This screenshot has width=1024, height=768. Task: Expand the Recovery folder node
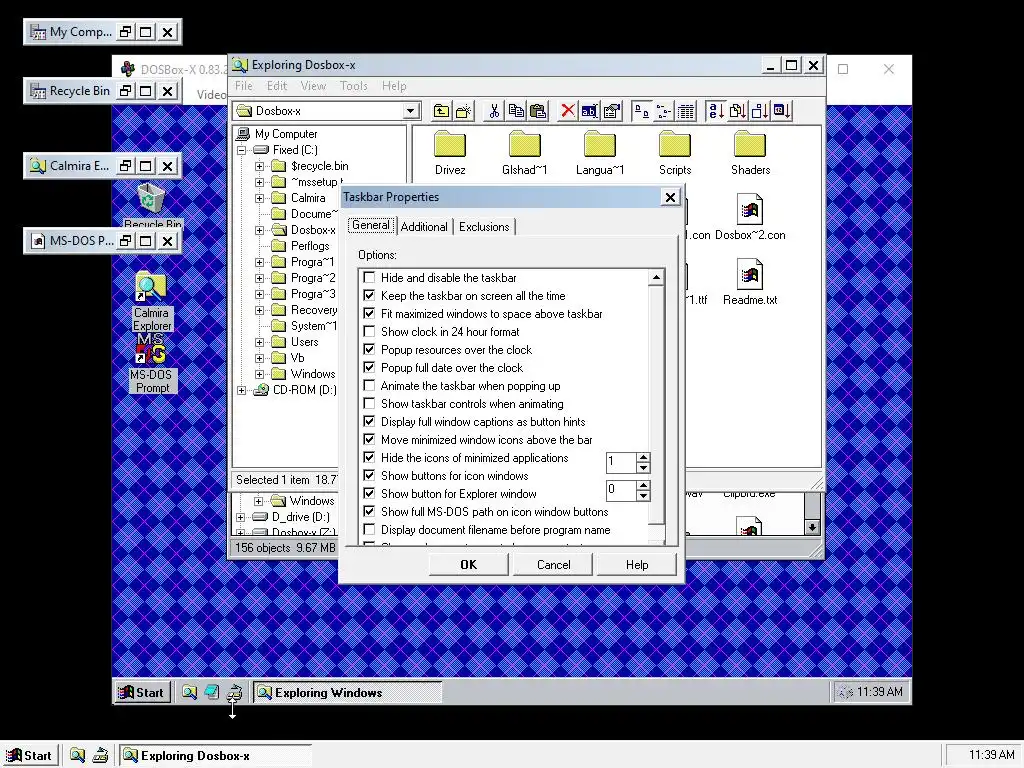(x=259, y=310)
